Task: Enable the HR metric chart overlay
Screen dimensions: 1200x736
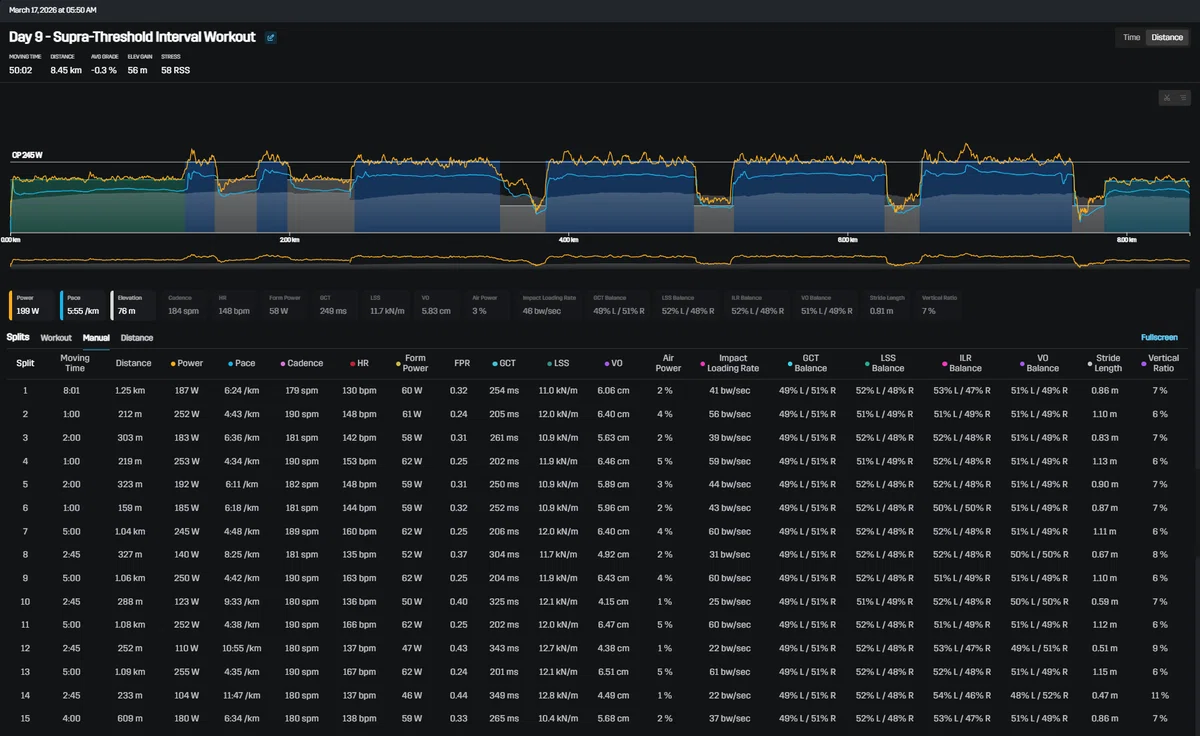Action: (x=236, y=305)
